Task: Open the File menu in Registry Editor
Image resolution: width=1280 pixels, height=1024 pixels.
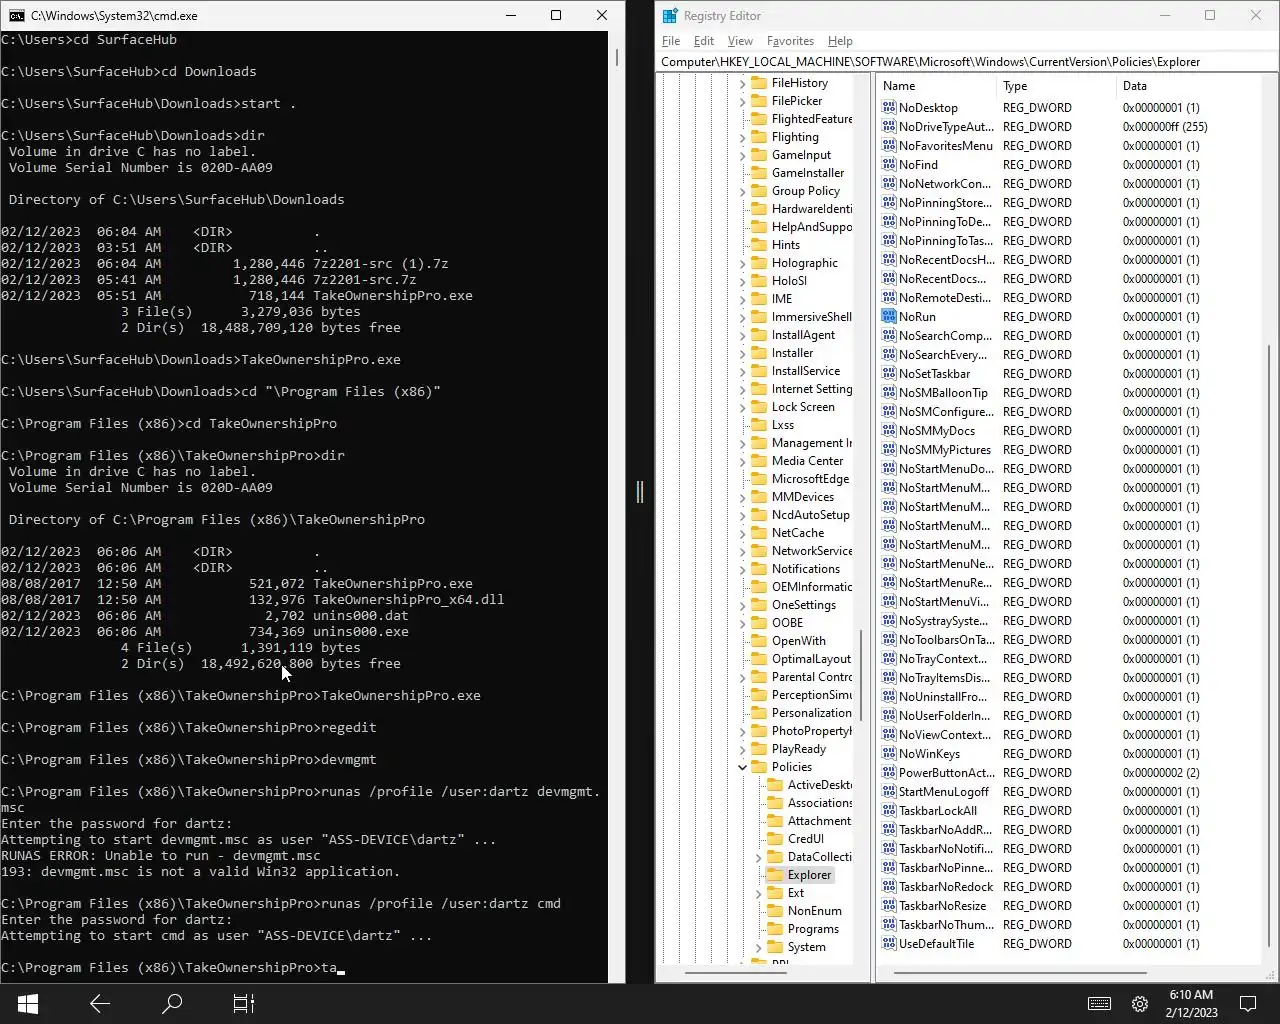Action: pos(671,41)
